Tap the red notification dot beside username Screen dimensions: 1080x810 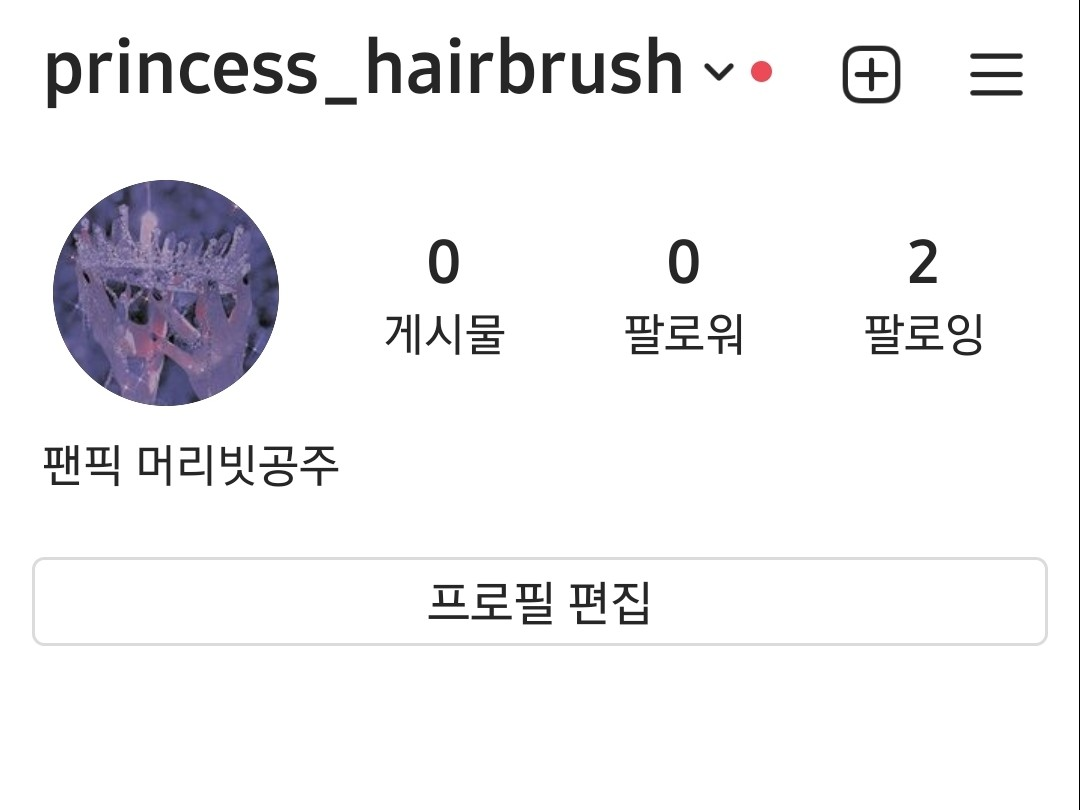761,72
